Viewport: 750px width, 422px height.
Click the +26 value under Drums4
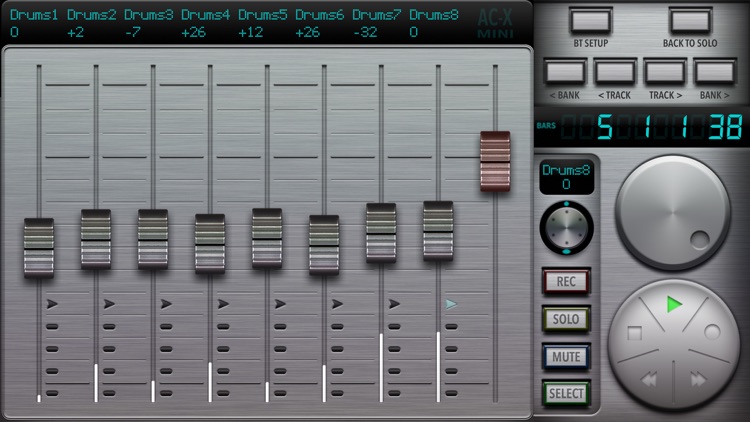point(194,33)
